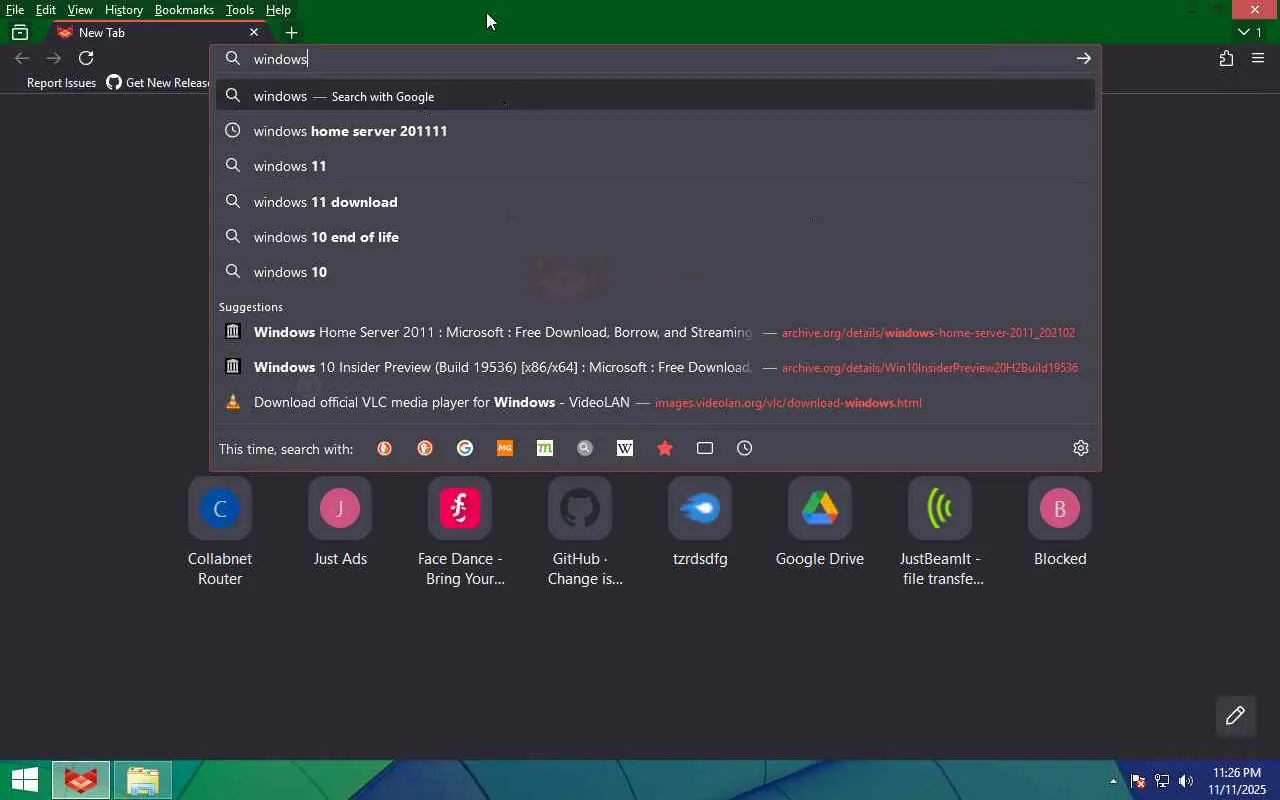Open the Help menu
Image resolution: width=1280 pixels, height=800 pixels.
pyautogui.click(x=278, y=10)
